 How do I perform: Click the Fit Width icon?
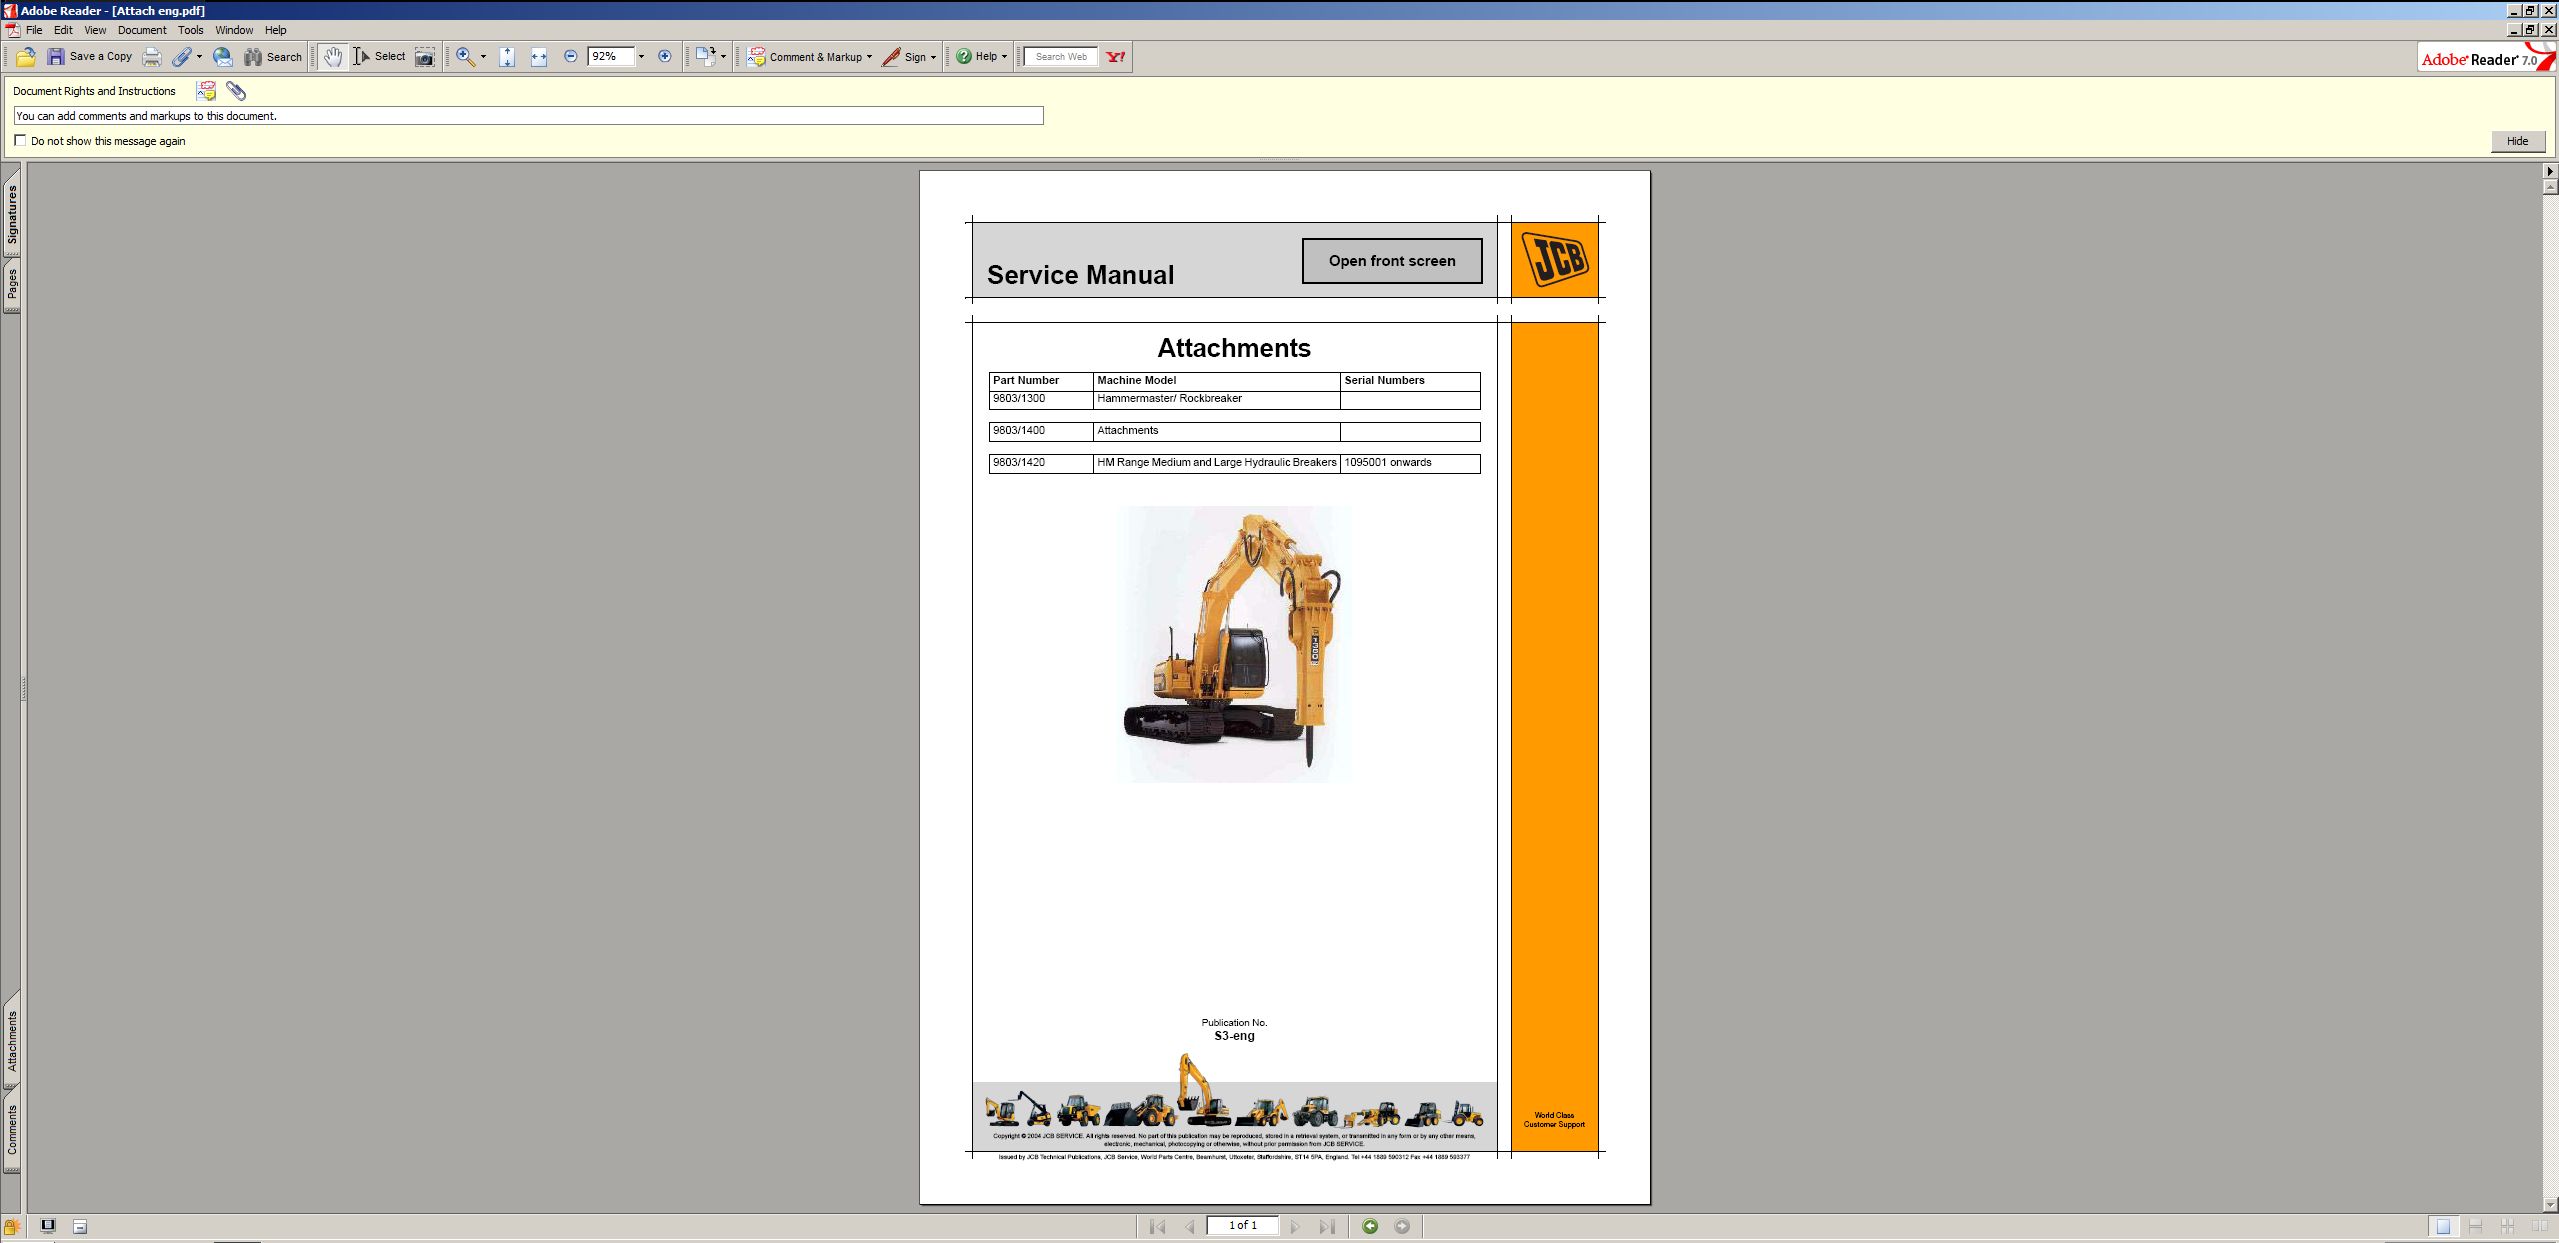(x=539, y=57)
